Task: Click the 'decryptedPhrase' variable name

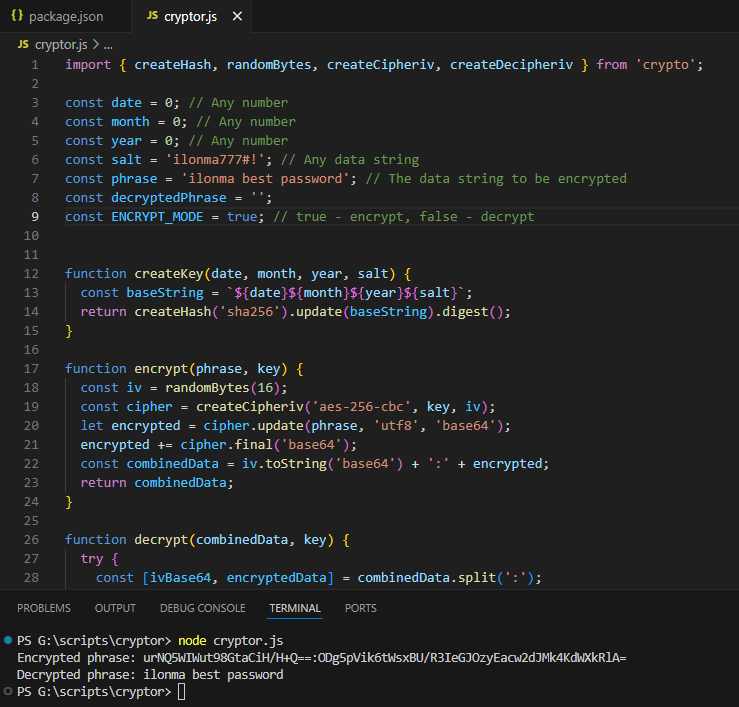Action: [169, 198]
